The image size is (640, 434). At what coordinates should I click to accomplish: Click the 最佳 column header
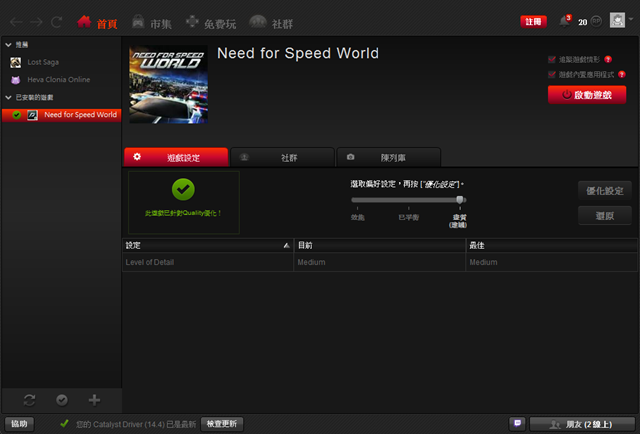[551, 245]
